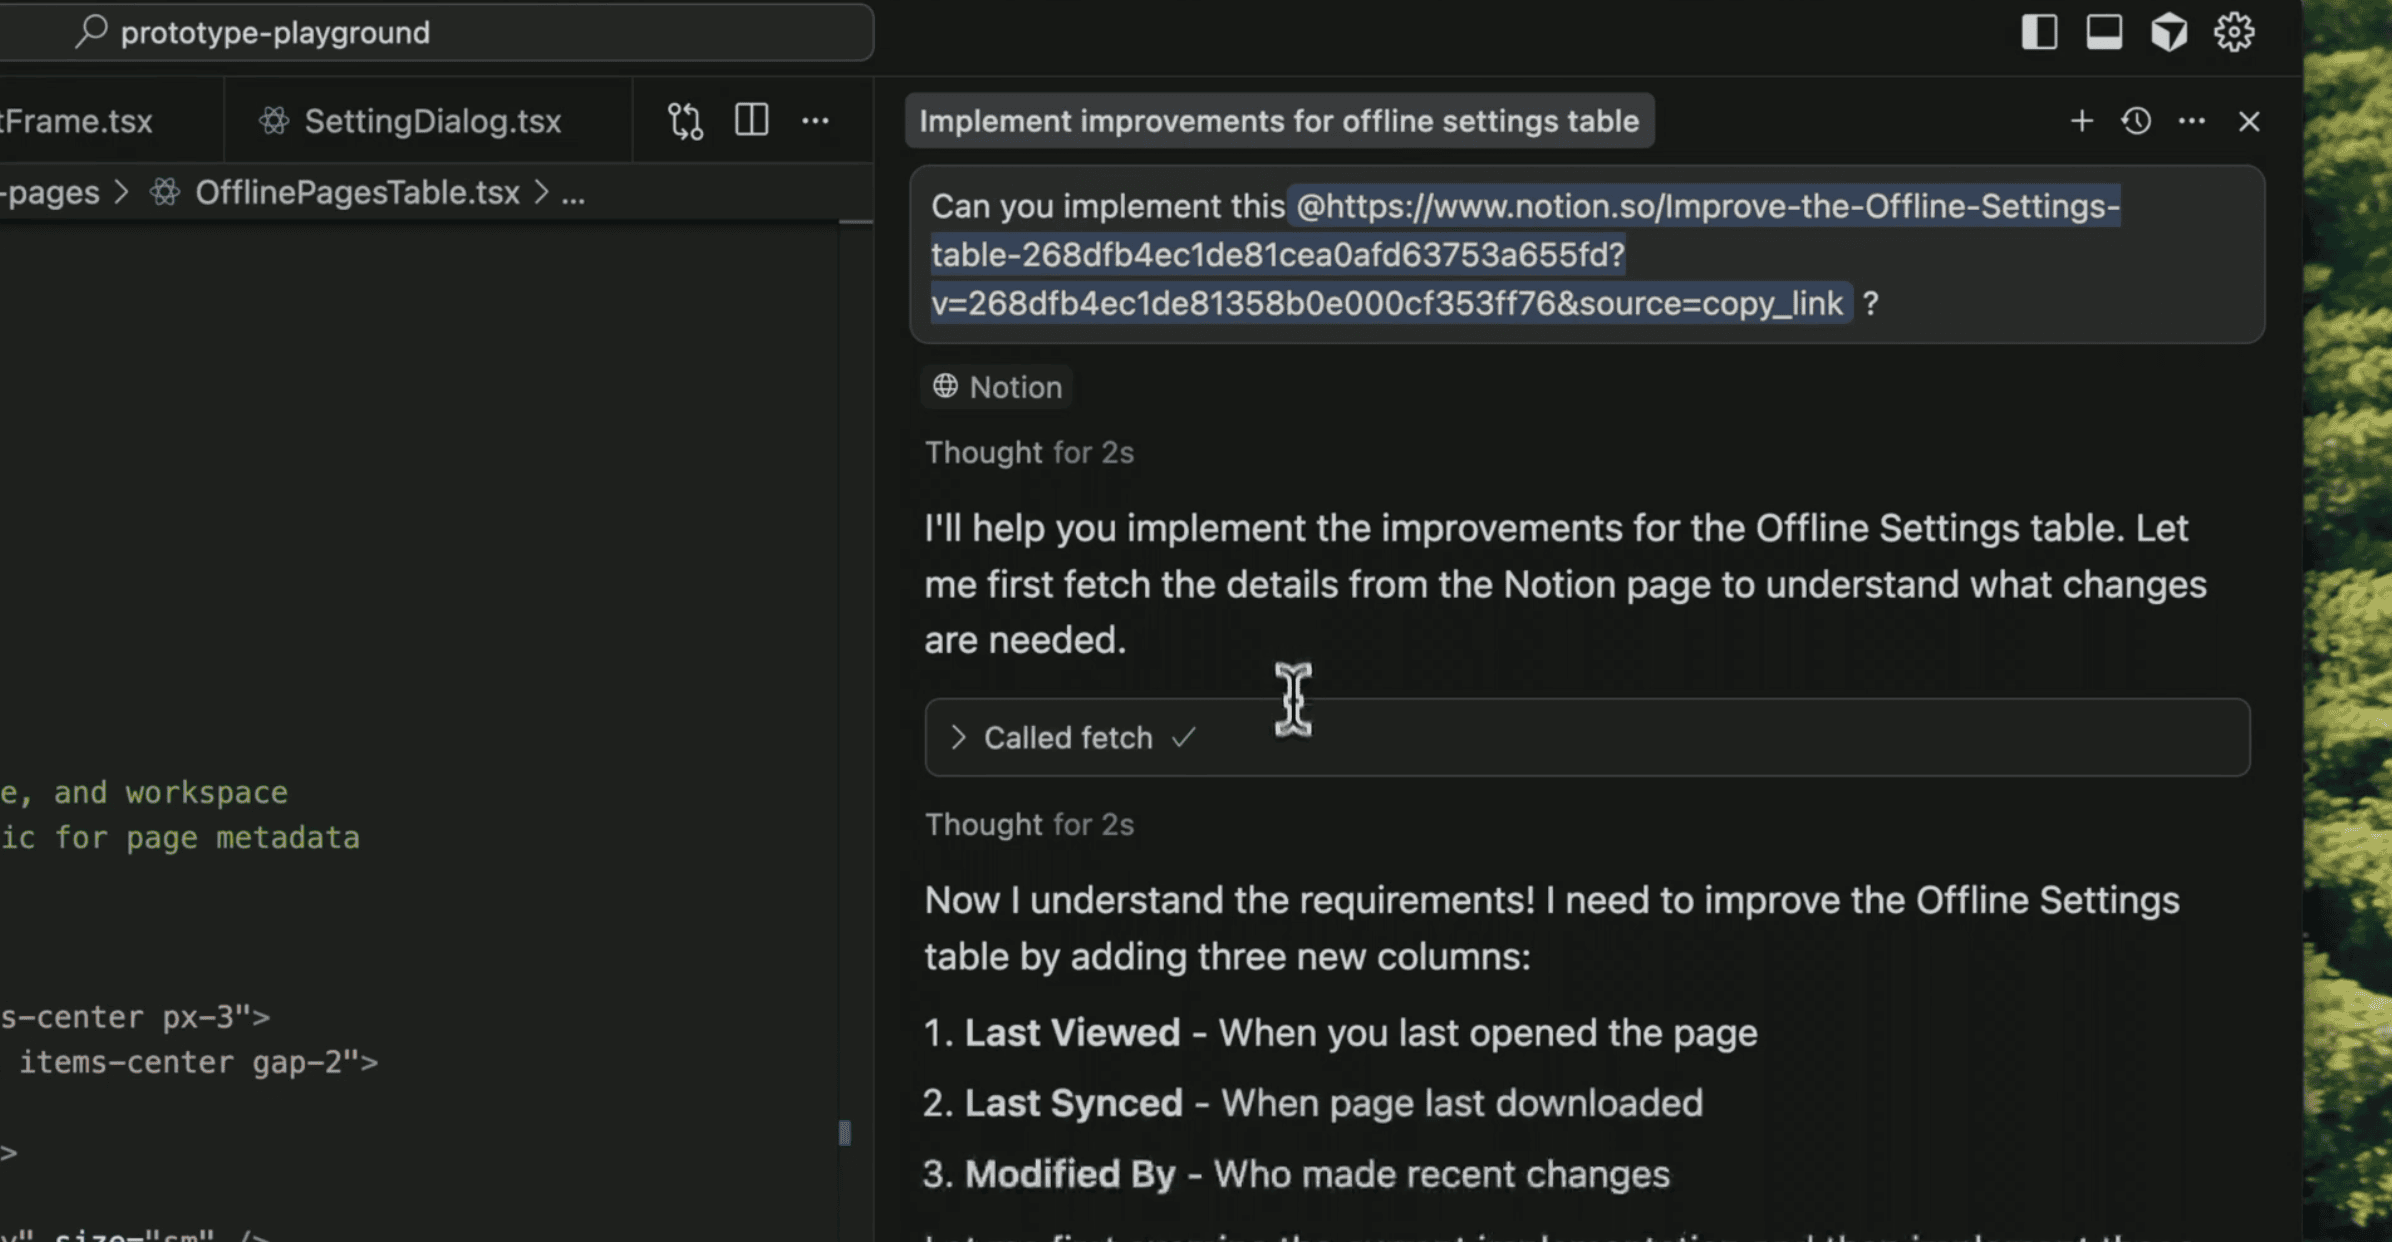The image size is (2392, 1242).
Task: Start a new chat with the plus icon
Action: pos(2081,121)
